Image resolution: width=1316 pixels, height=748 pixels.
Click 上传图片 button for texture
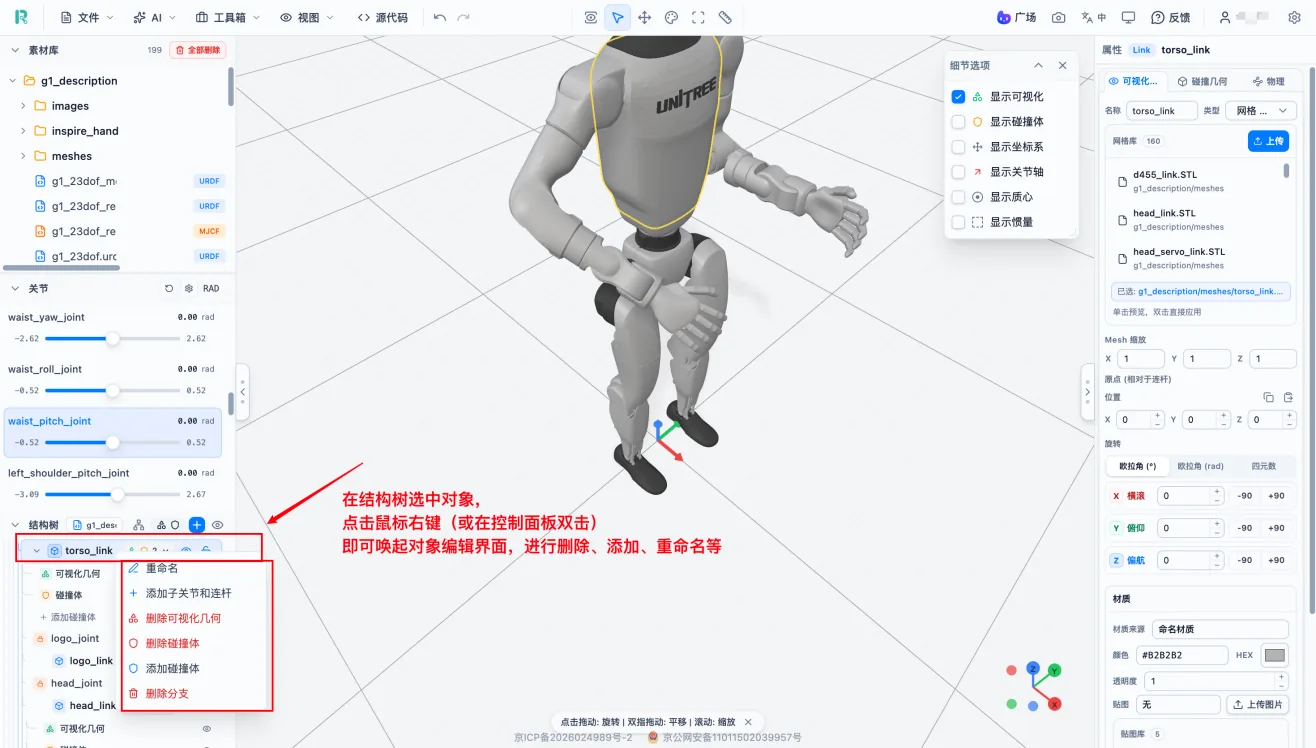tap(1257, 705)
